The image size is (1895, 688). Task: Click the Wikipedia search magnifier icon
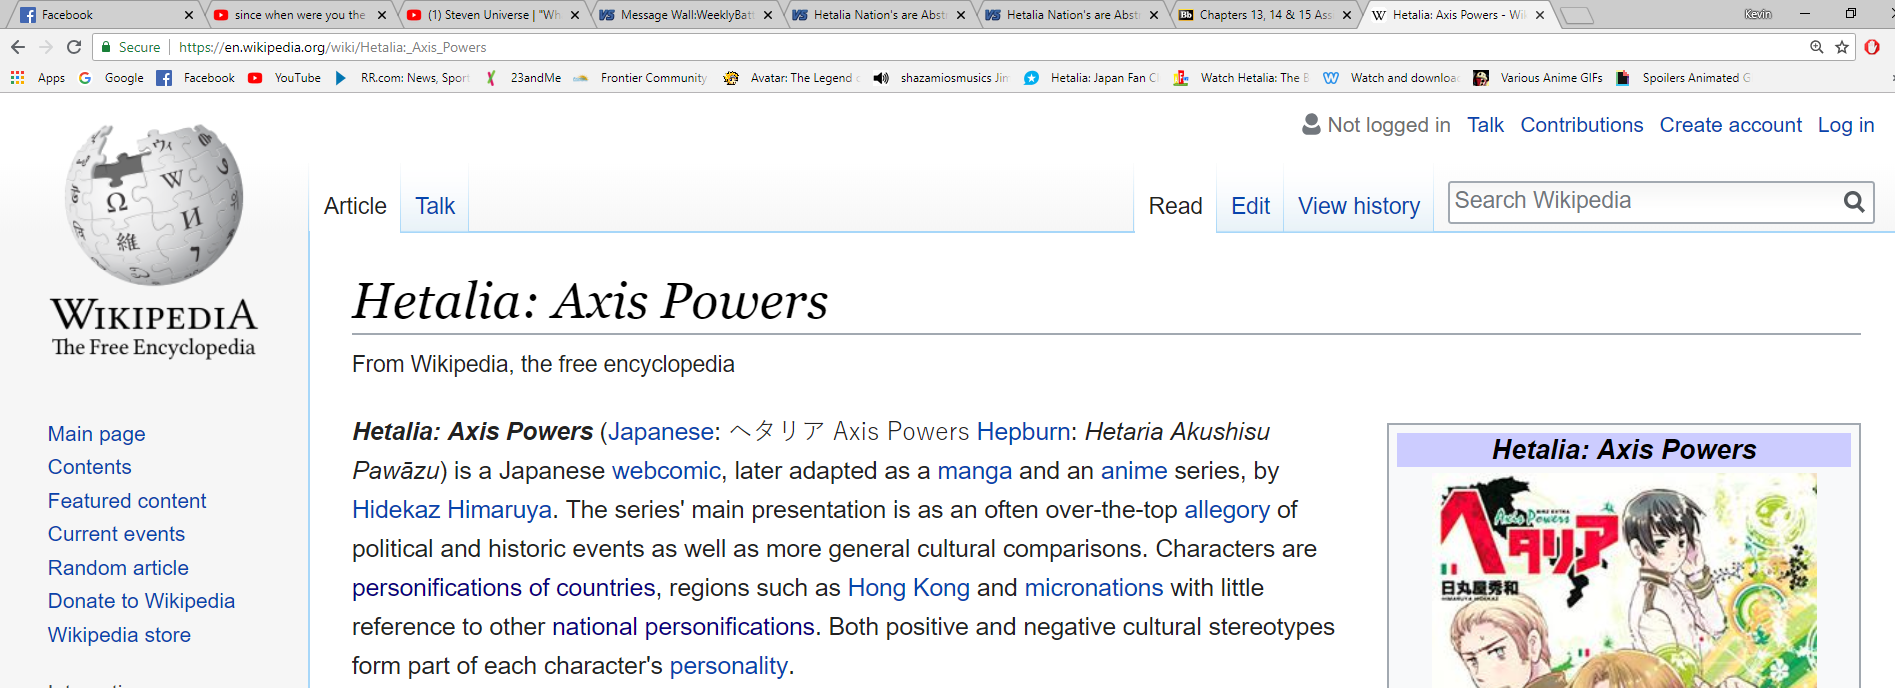1853,202
